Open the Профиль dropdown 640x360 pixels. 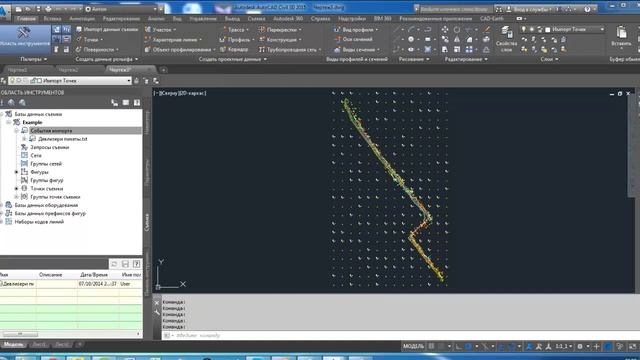tap(237, 40)
